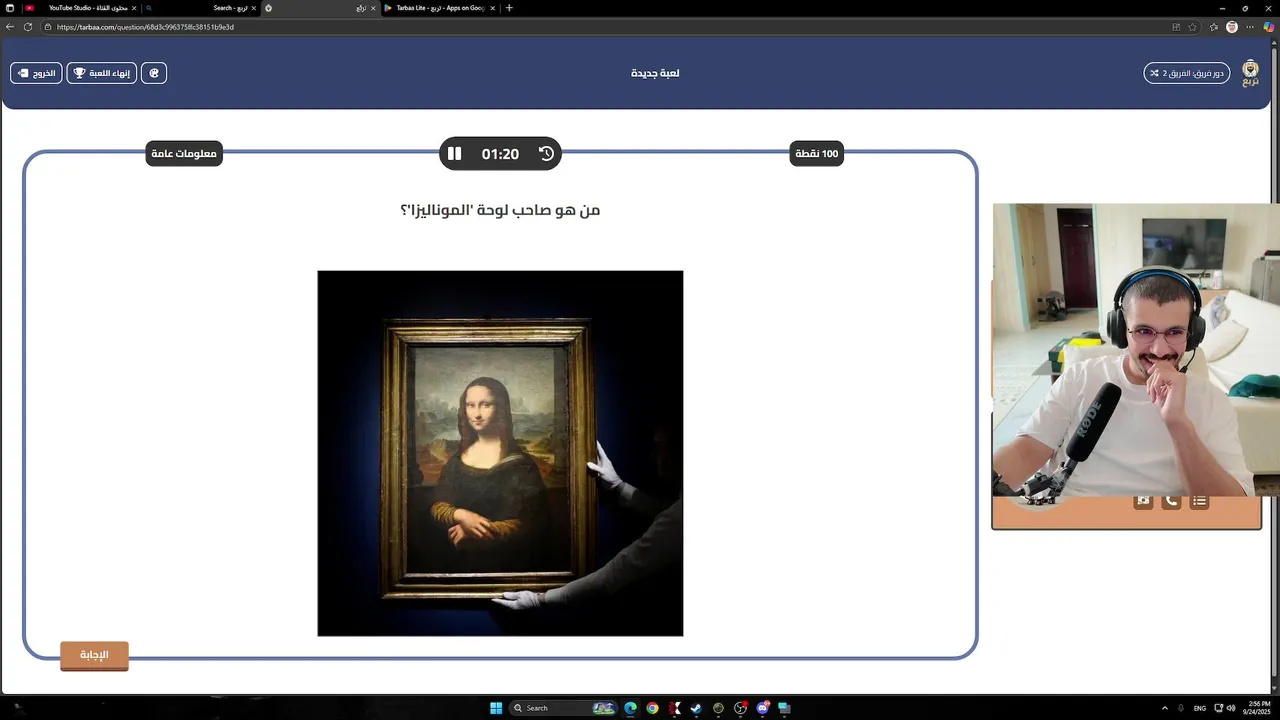The height and width of the screenshot is (720, 1280).
Task: Open Discord from the taskbar
Action: [763, 708]
